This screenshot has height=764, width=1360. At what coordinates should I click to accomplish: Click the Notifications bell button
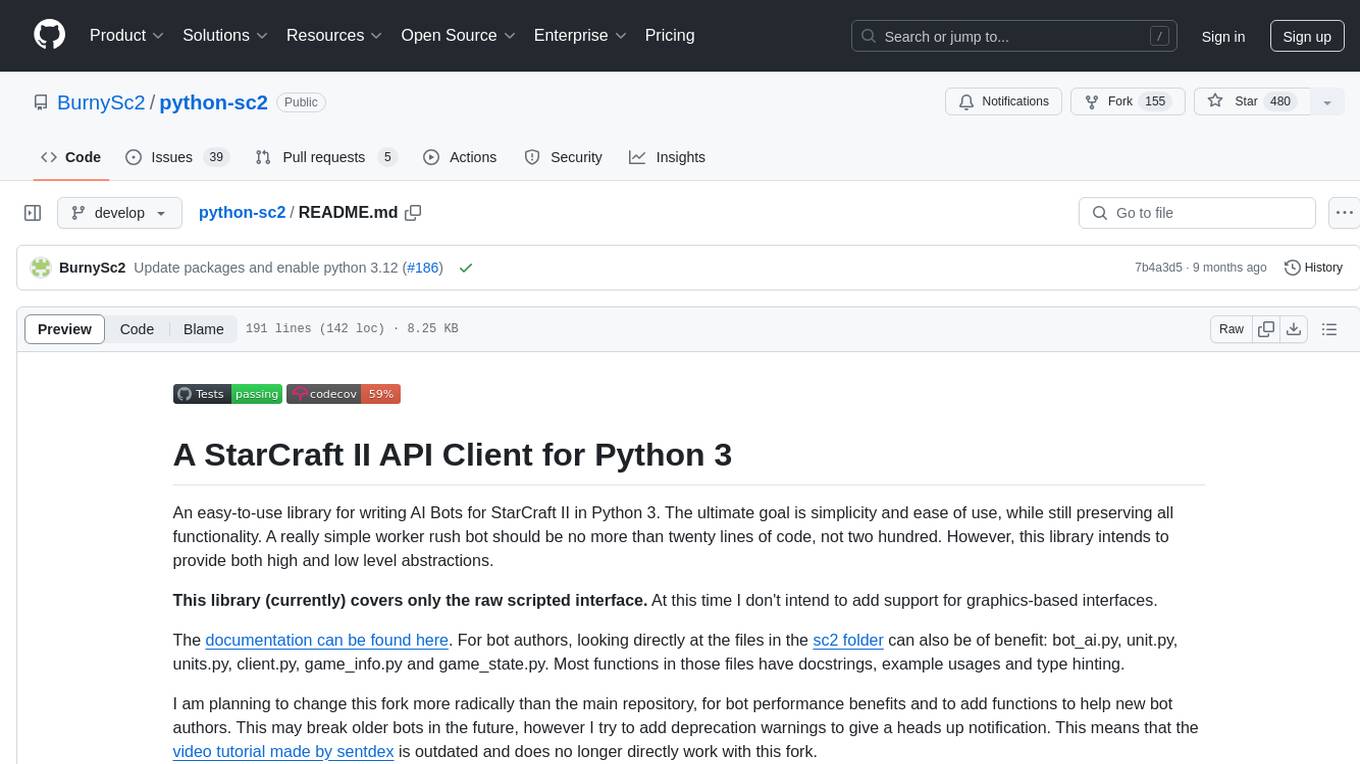click(1004, 102)
